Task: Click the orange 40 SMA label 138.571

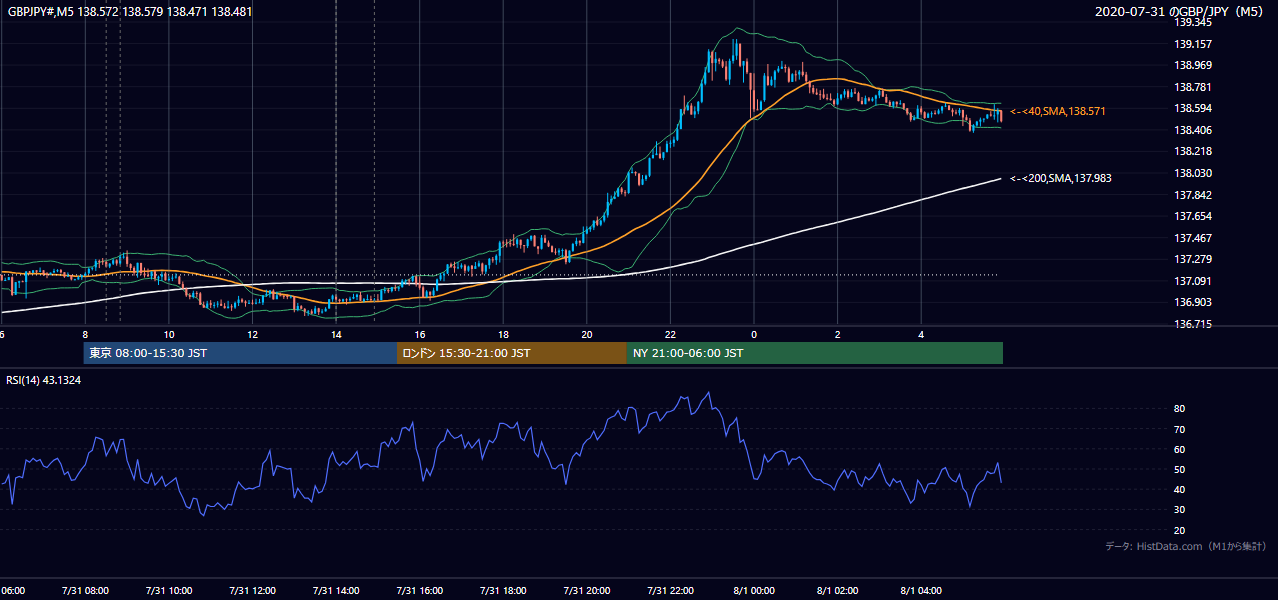Action: 1058,111
